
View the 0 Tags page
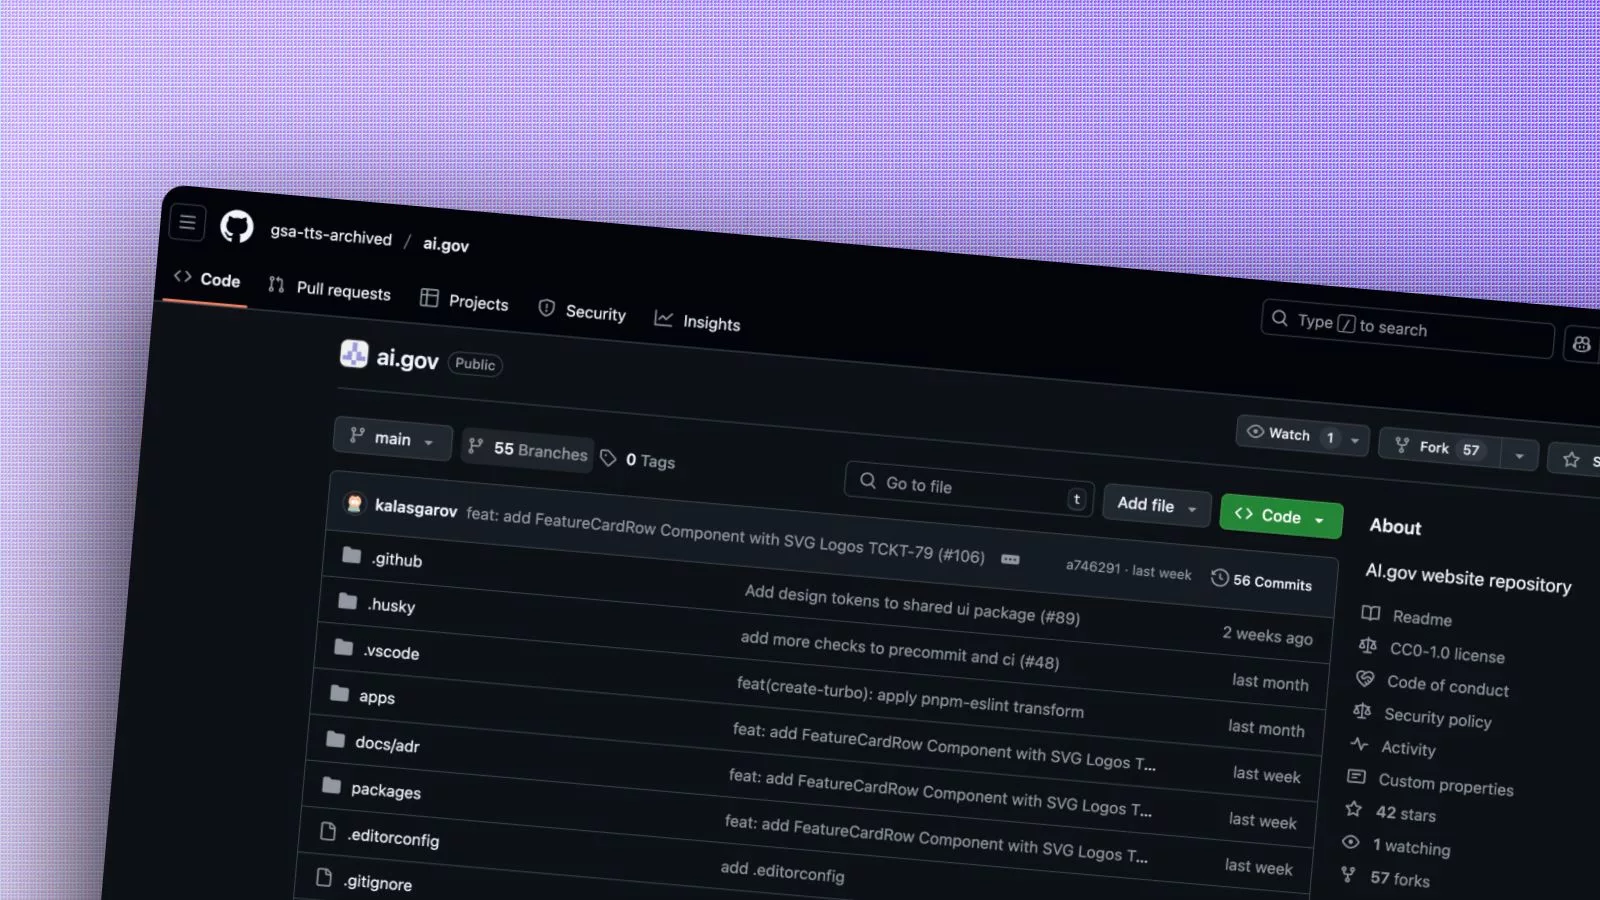[x=638, y=460]
